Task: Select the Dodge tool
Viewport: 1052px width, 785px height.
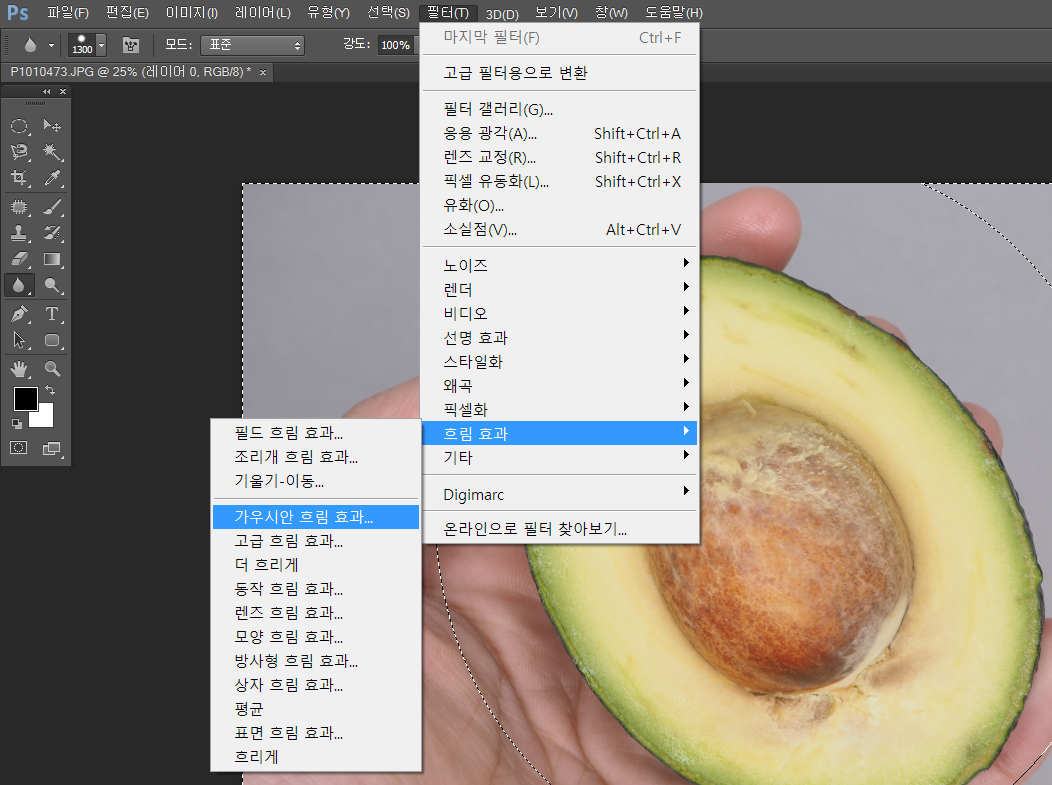Action: (52, 285)
